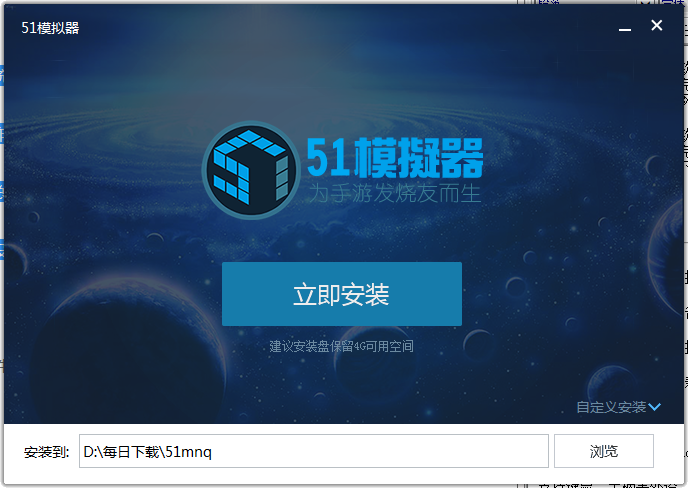Click the hint 建议安装盘保留4G可用空间

click(x=341, y=347)
